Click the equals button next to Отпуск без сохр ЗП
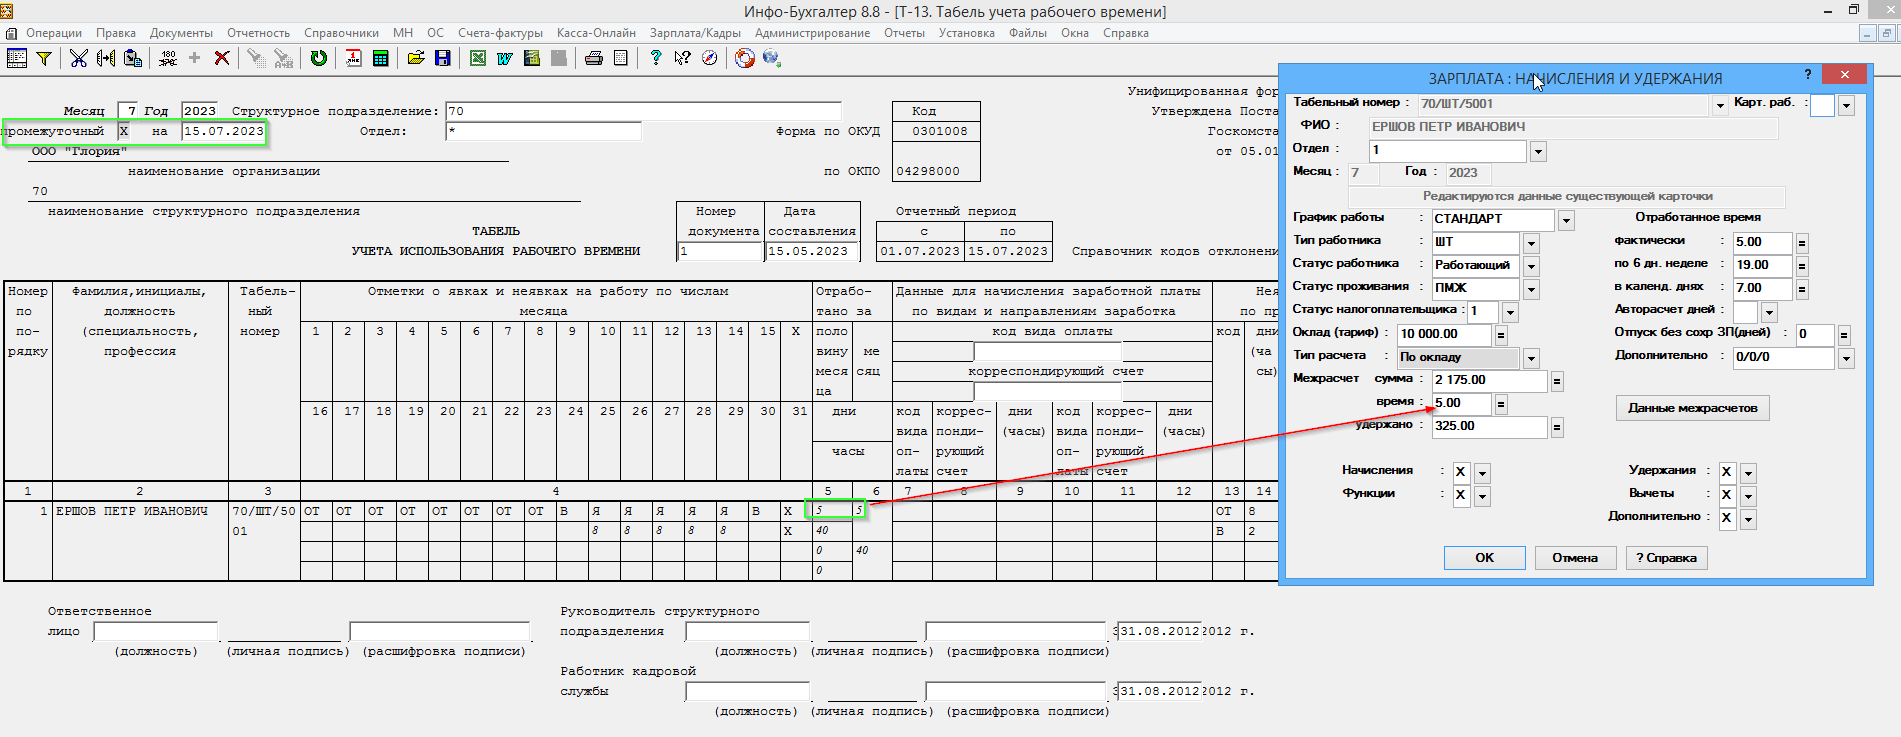This screenshot has width=1901, height=737. [x=1844, y=335]
